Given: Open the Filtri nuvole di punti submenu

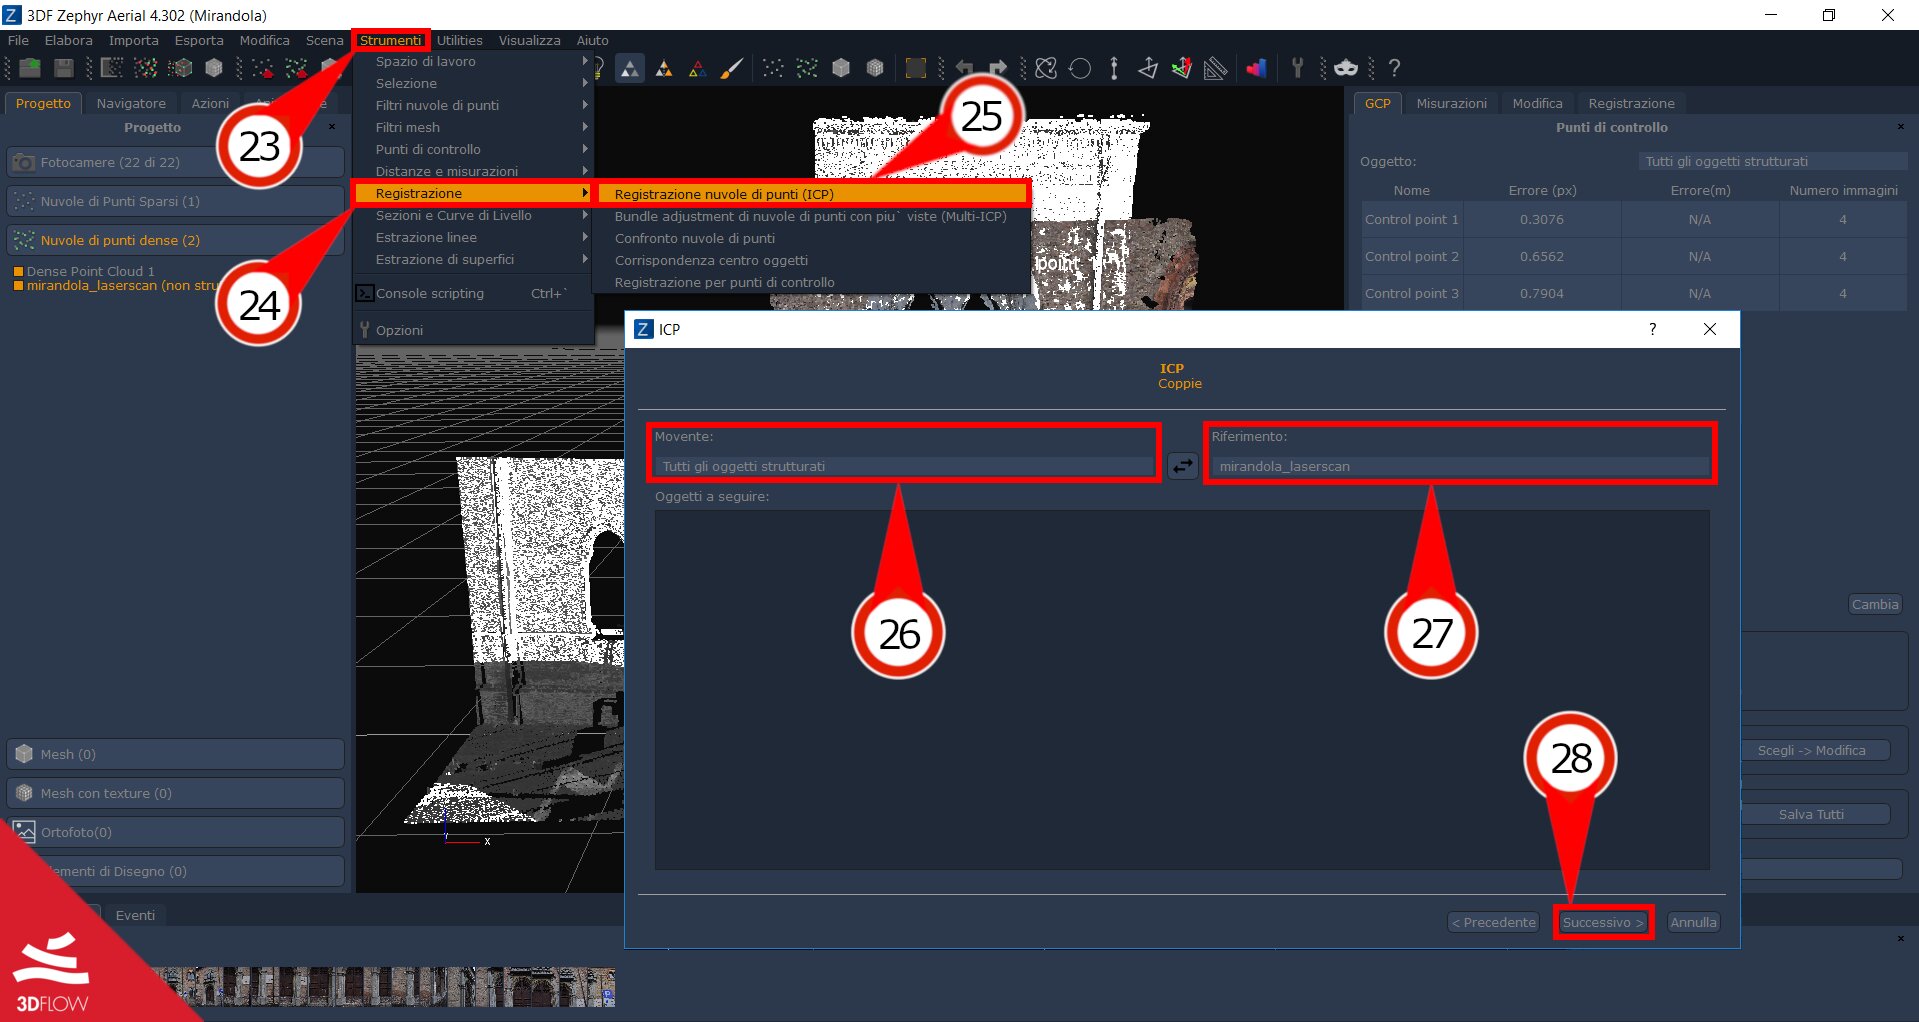Looking at the screenshot, I should 474,105.
